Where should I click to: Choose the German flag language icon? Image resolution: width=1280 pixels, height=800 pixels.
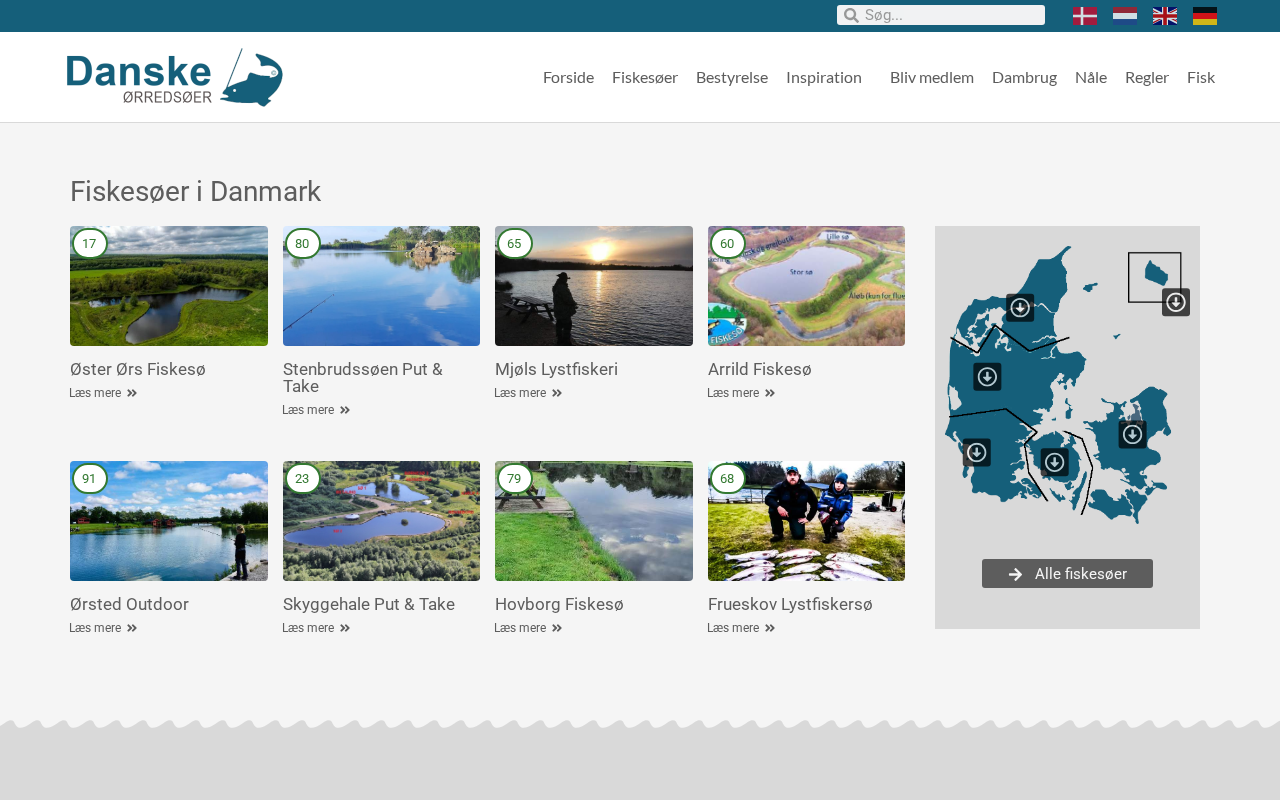[x=1205, y=16]
